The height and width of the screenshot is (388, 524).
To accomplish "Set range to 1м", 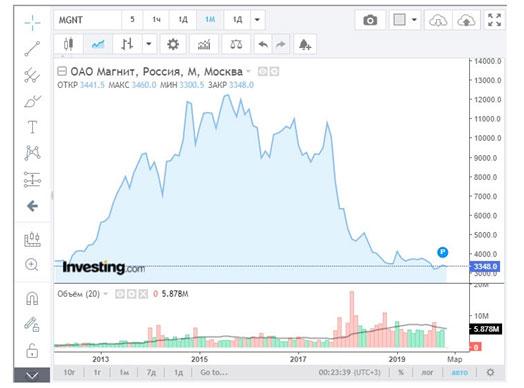I will pos(124,372).
